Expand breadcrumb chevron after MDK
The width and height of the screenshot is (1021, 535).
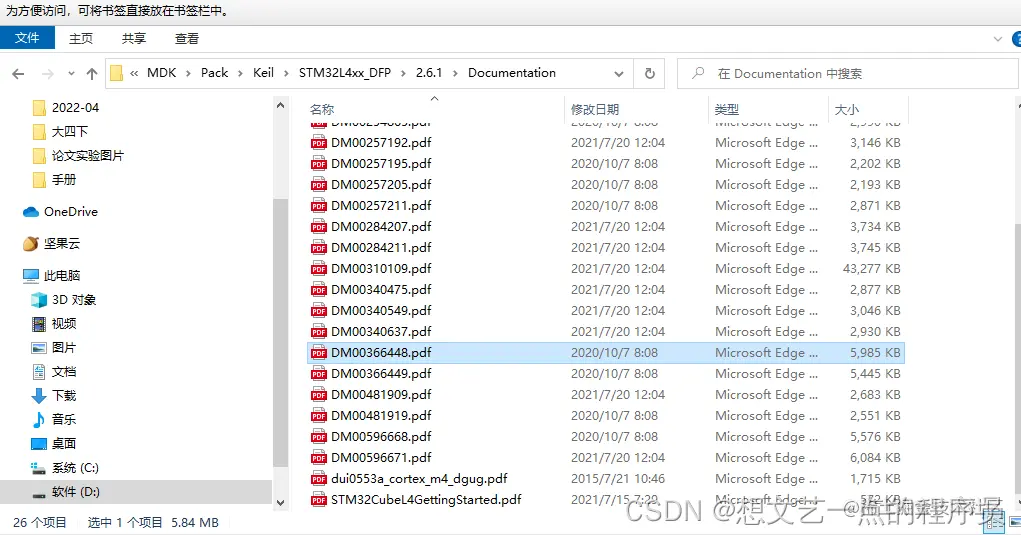click(x=188, y=74)
